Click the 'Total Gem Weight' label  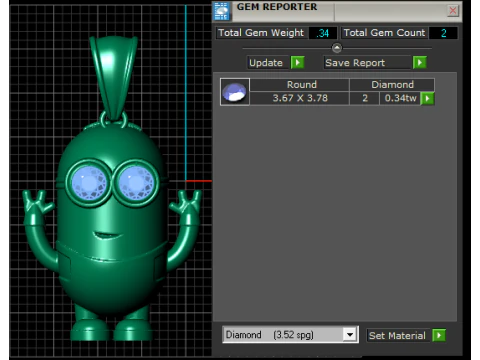(261, 33)
